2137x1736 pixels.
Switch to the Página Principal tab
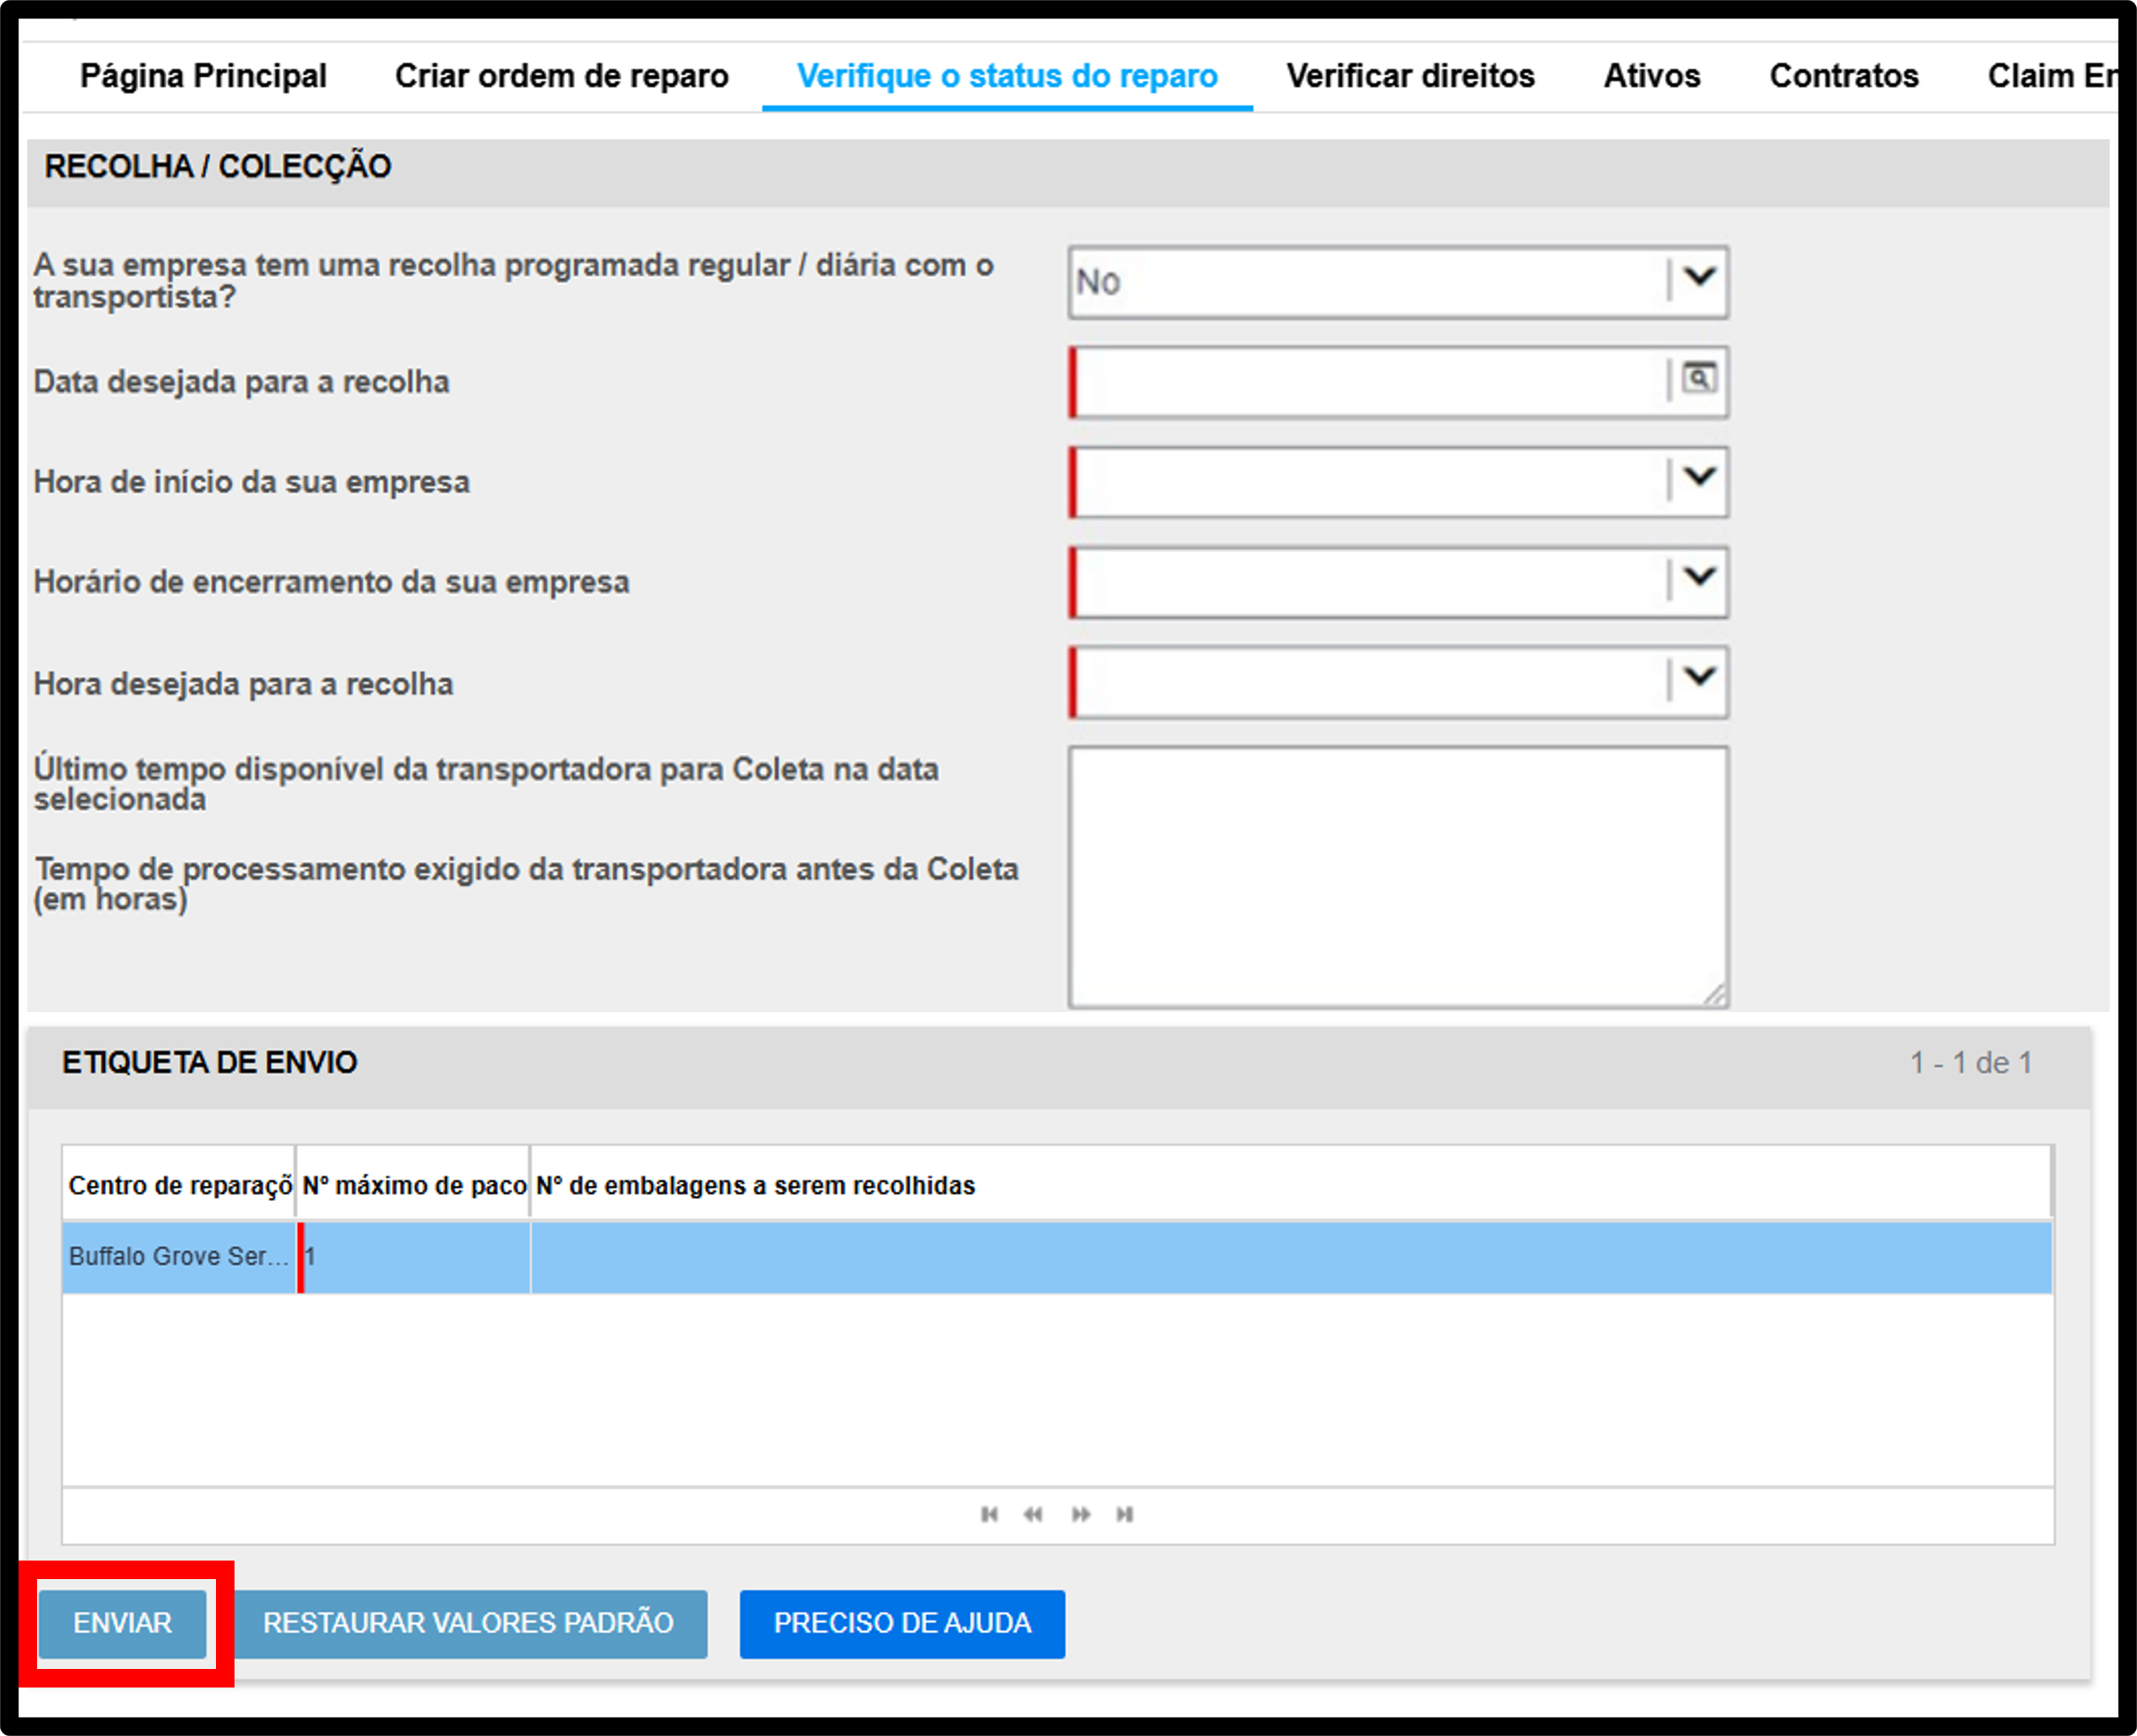[x=203, y=76]
